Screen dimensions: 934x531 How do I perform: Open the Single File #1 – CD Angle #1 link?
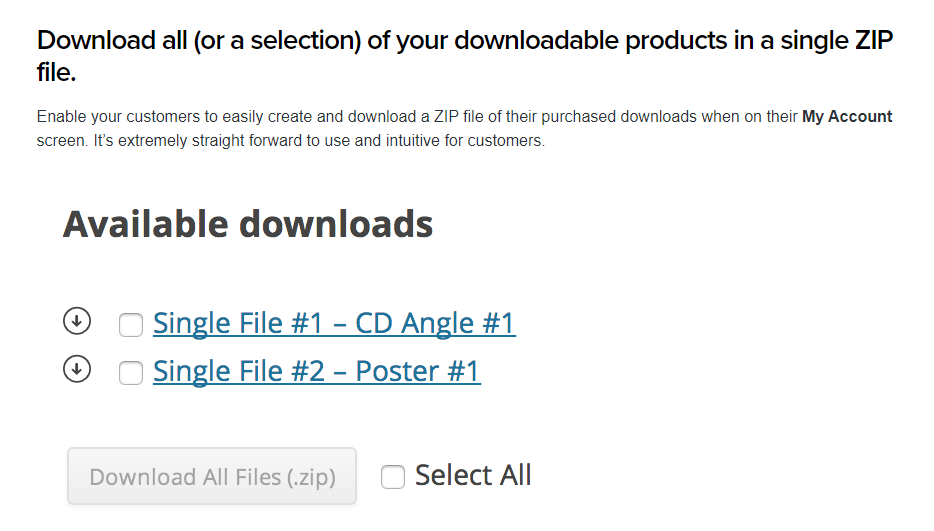334,324
